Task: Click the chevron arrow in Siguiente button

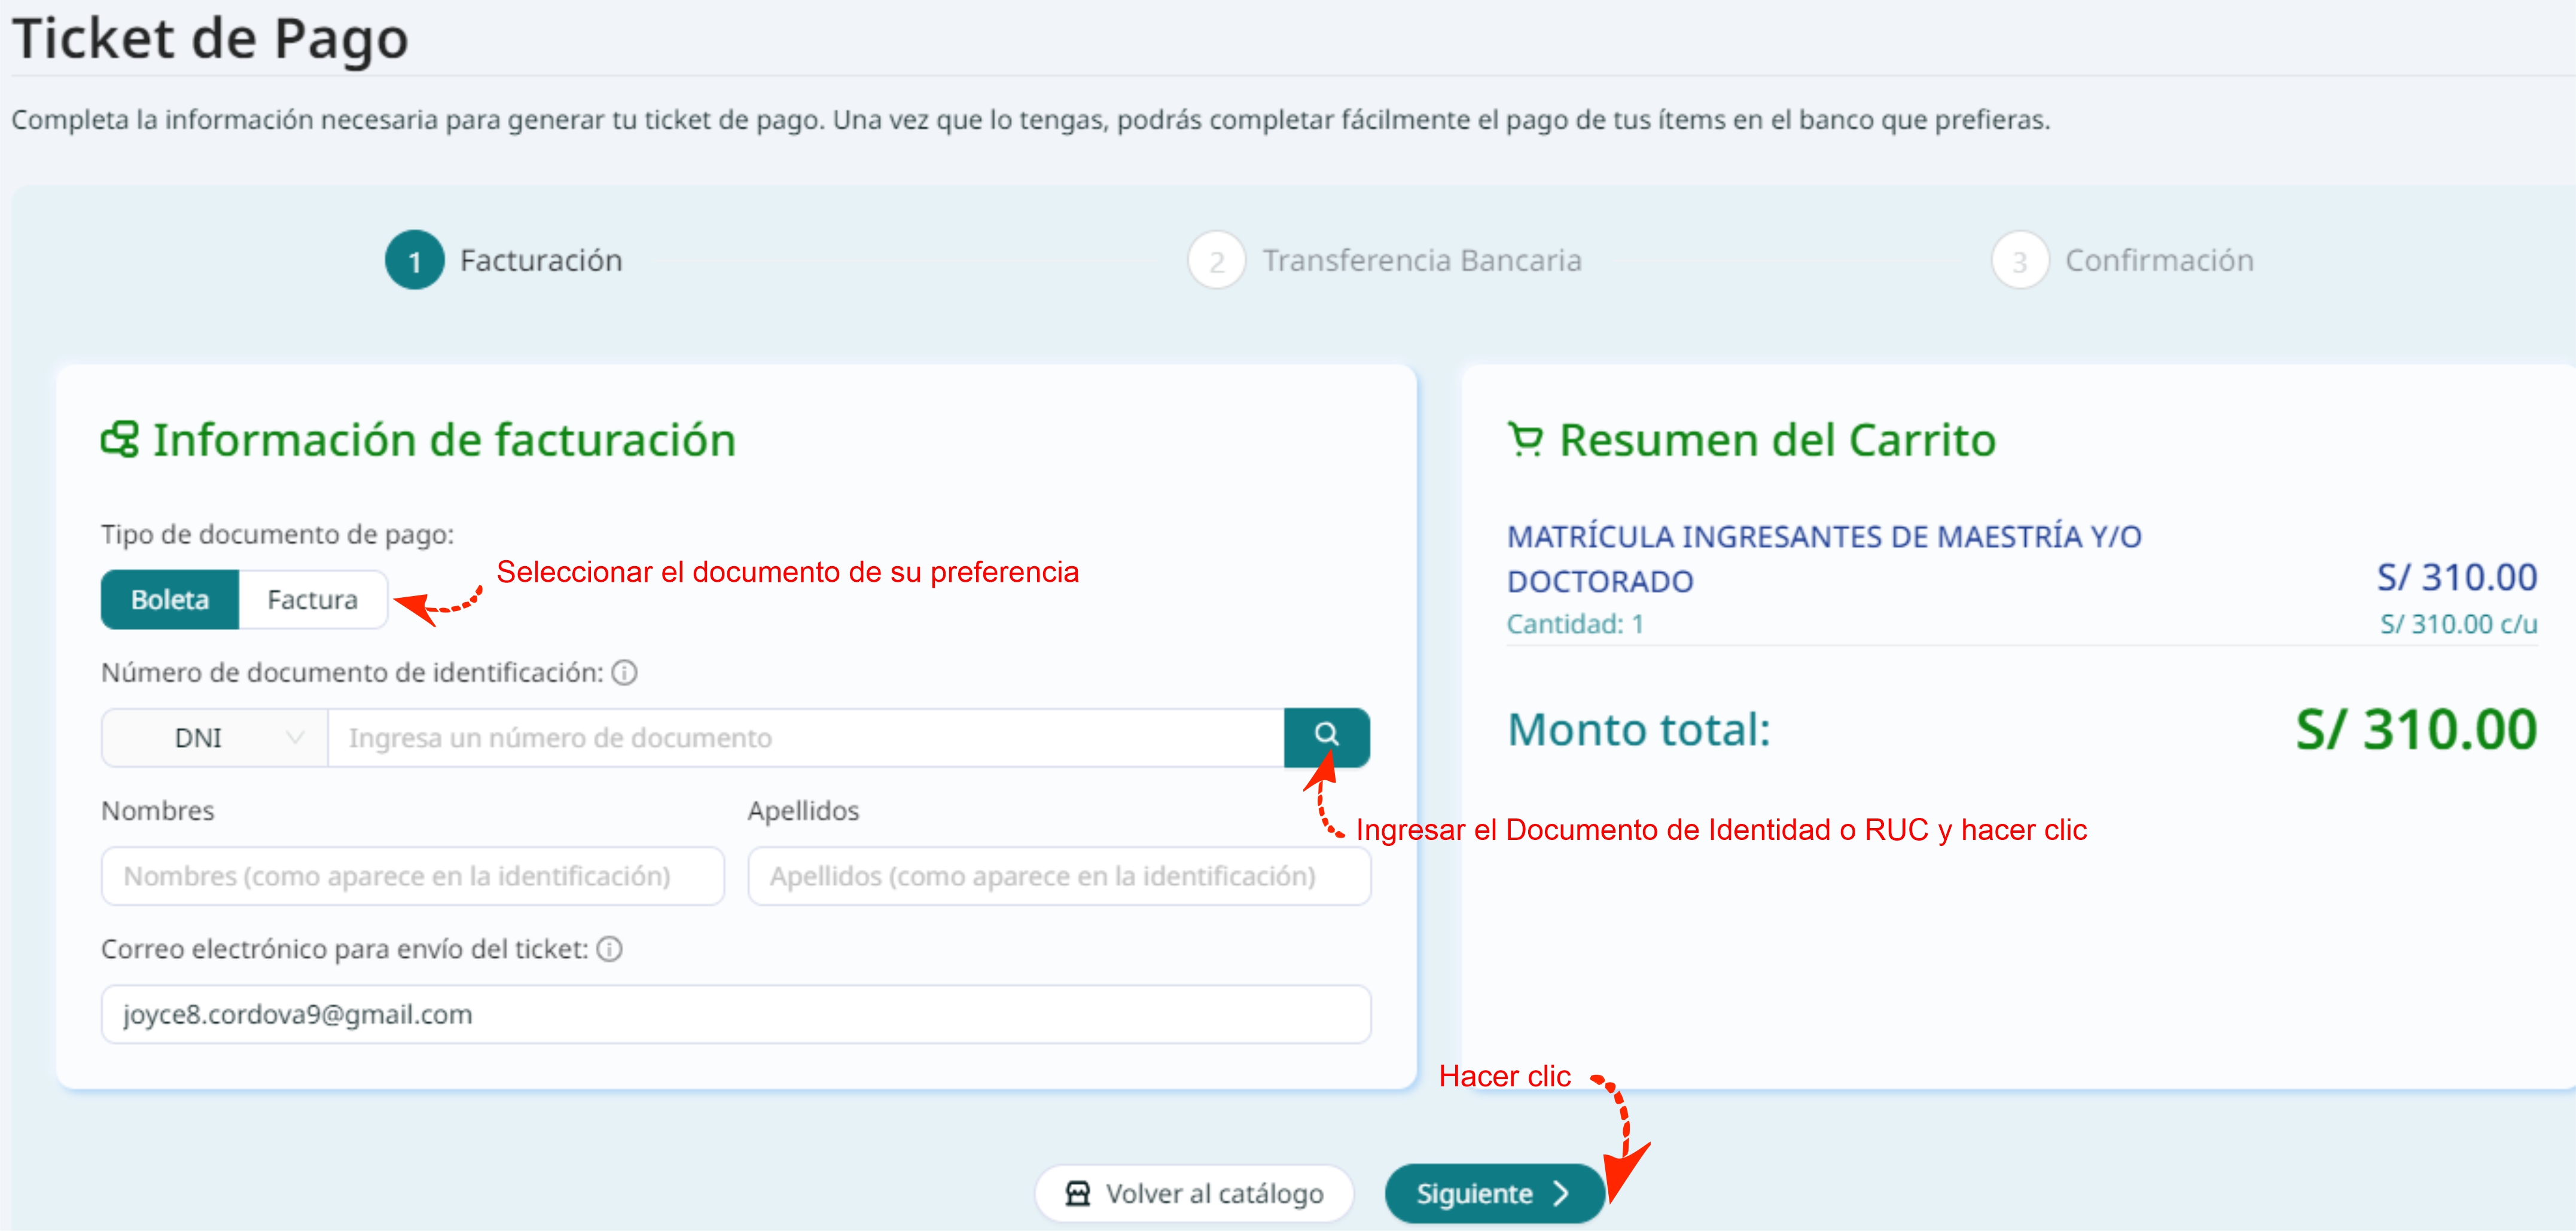Action: (1561, 1193)
